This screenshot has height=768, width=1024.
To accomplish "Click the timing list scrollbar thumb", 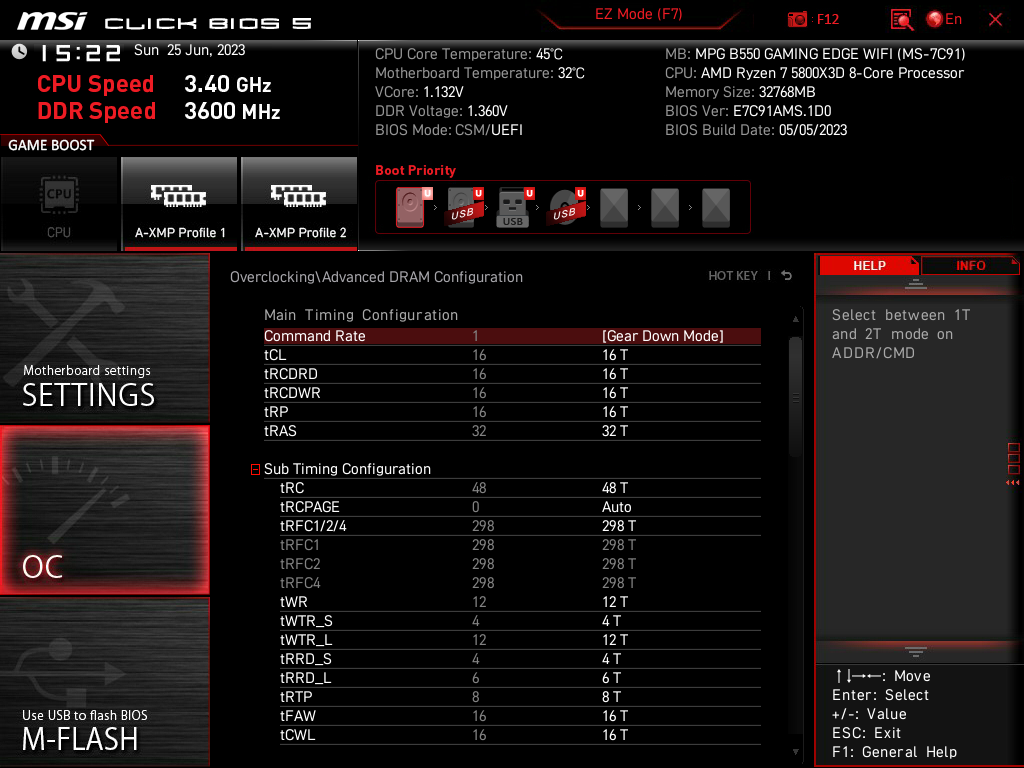I will point(795,397).
